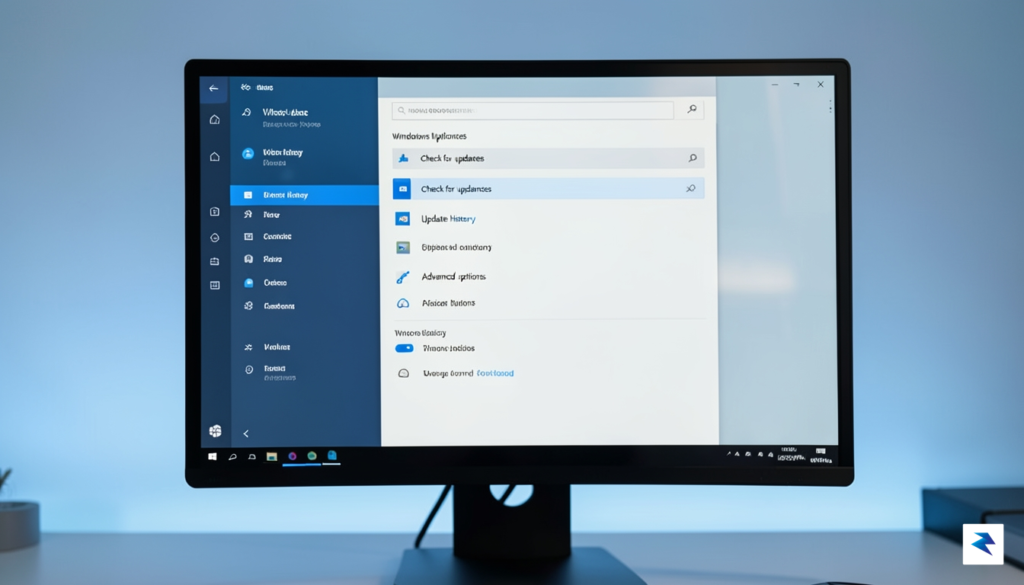Click the wrench icon beside Advanced options
This screenshot has width=1024, height=585.
pos(402,277)
